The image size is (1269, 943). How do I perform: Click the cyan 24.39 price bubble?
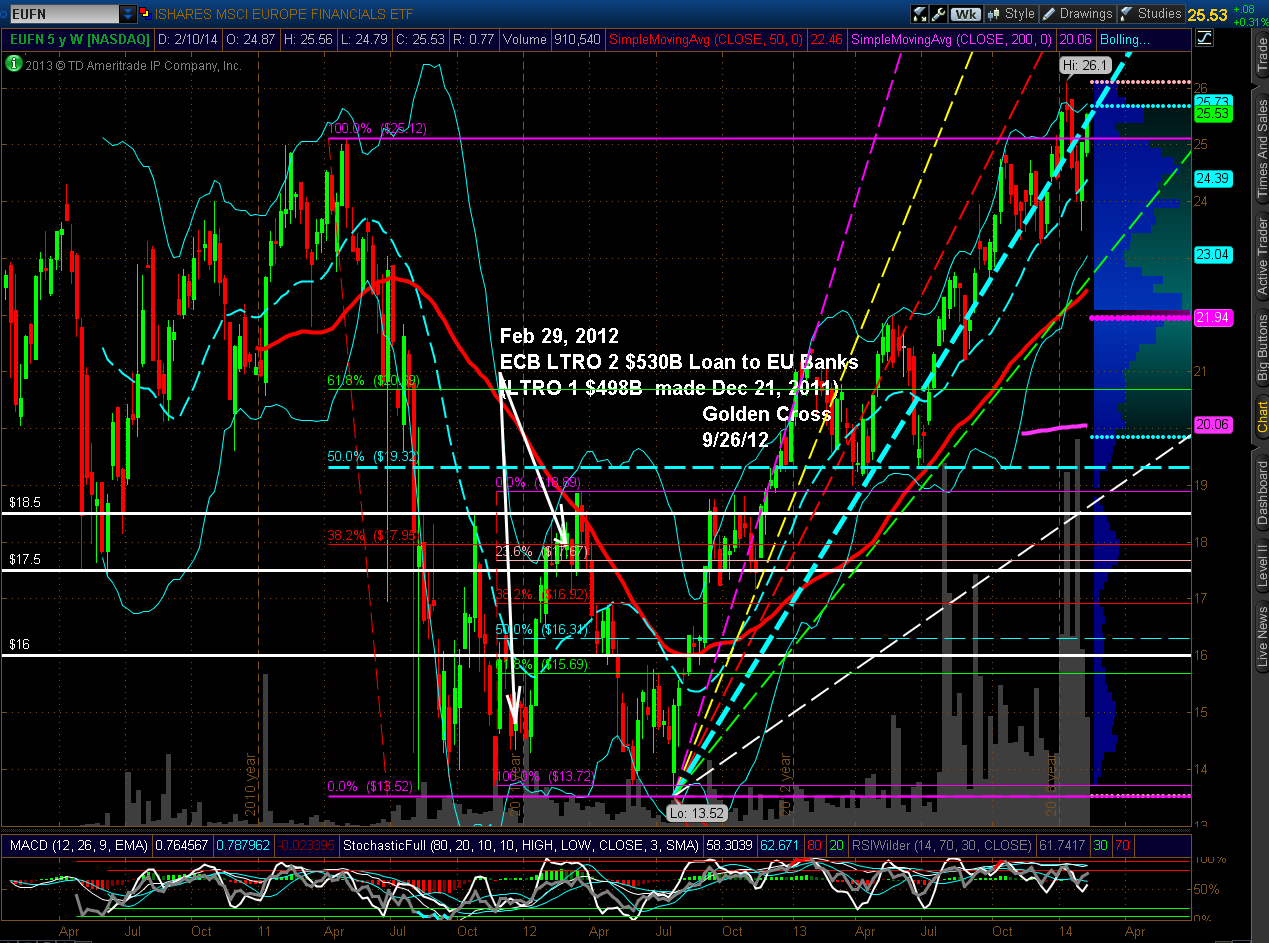1212,178
